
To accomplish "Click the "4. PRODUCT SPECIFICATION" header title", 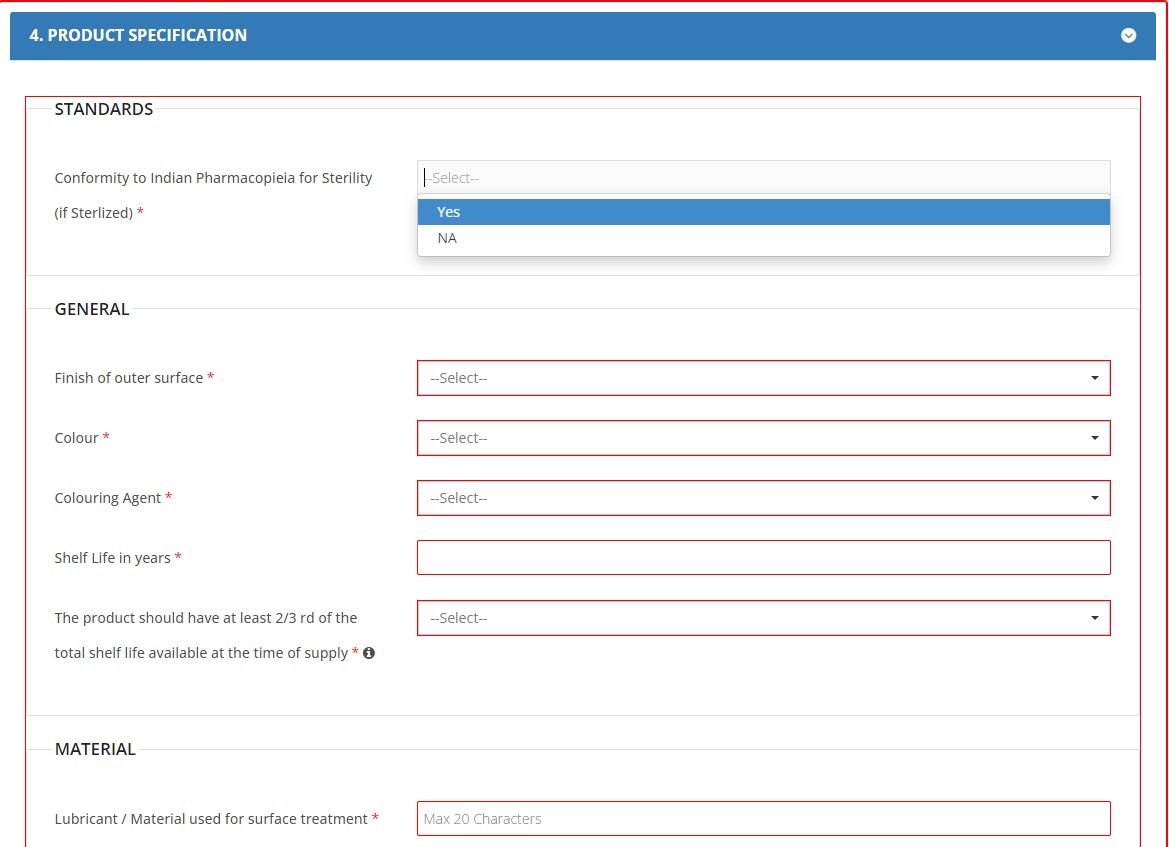I will point(138,35).
